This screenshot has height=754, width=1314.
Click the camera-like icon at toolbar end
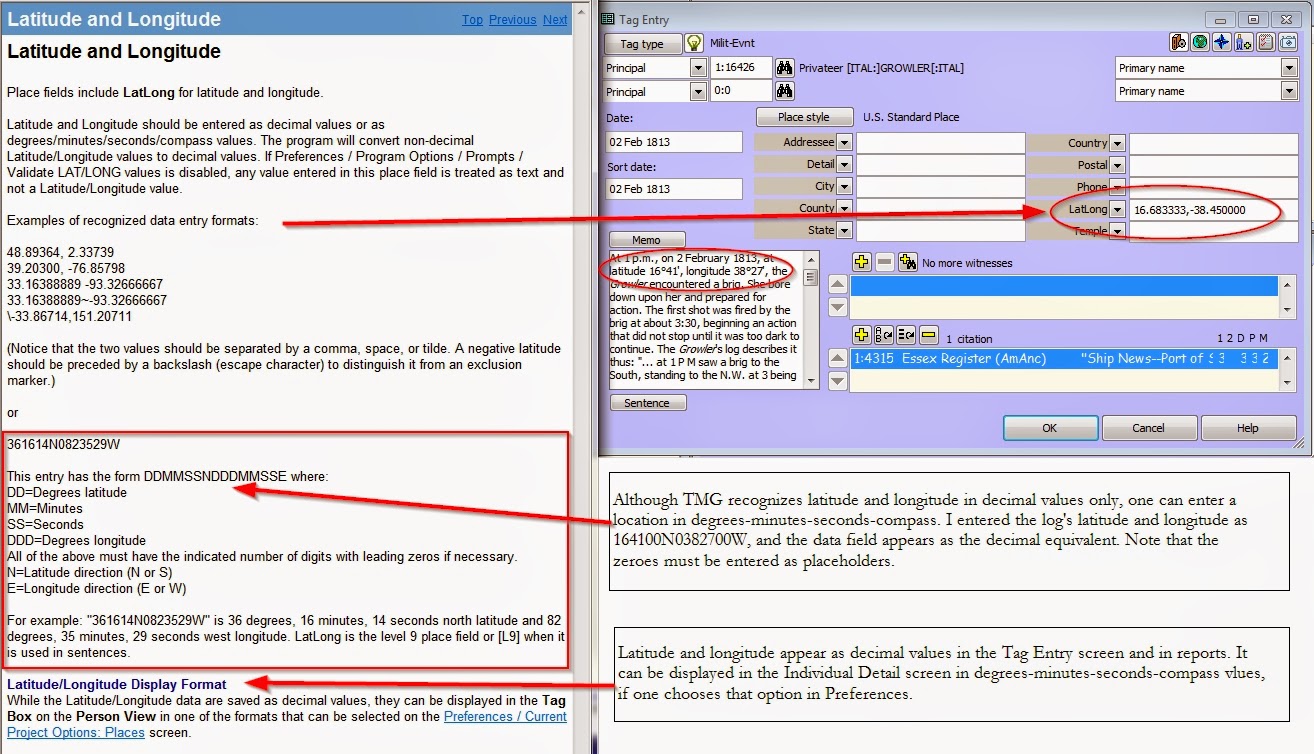[1287, 42]
